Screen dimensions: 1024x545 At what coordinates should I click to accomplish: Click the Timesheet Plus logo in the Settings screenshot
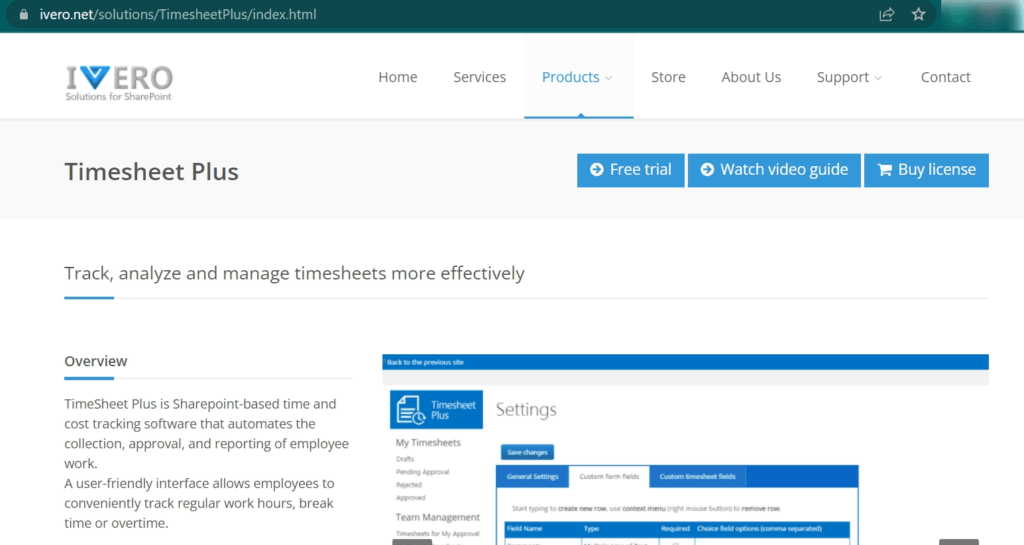click(x=436, y=410)
